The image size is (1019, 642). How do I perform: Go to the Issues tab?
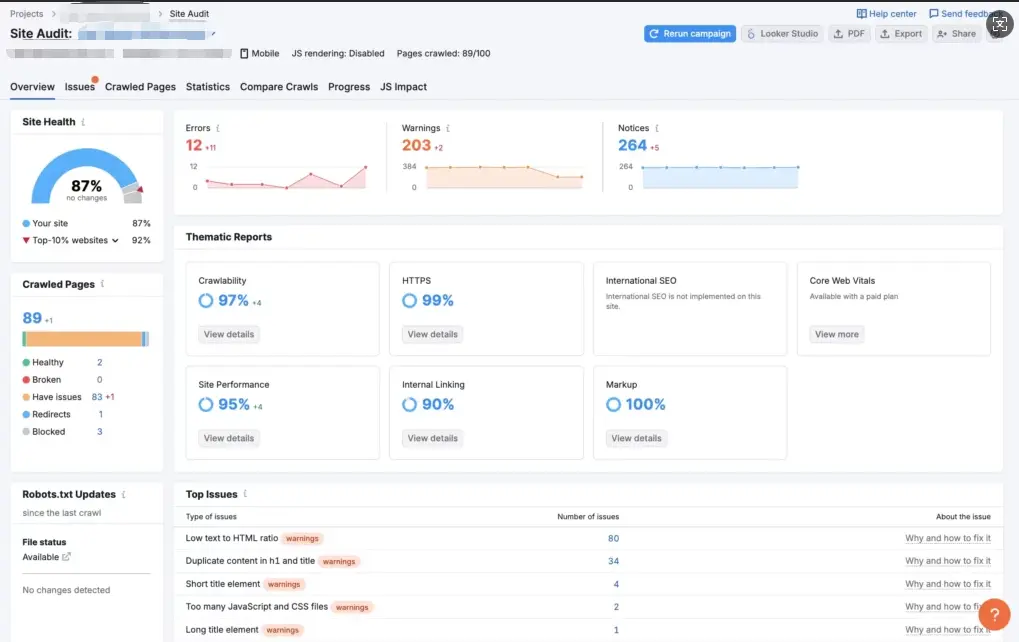pos(79,87)
